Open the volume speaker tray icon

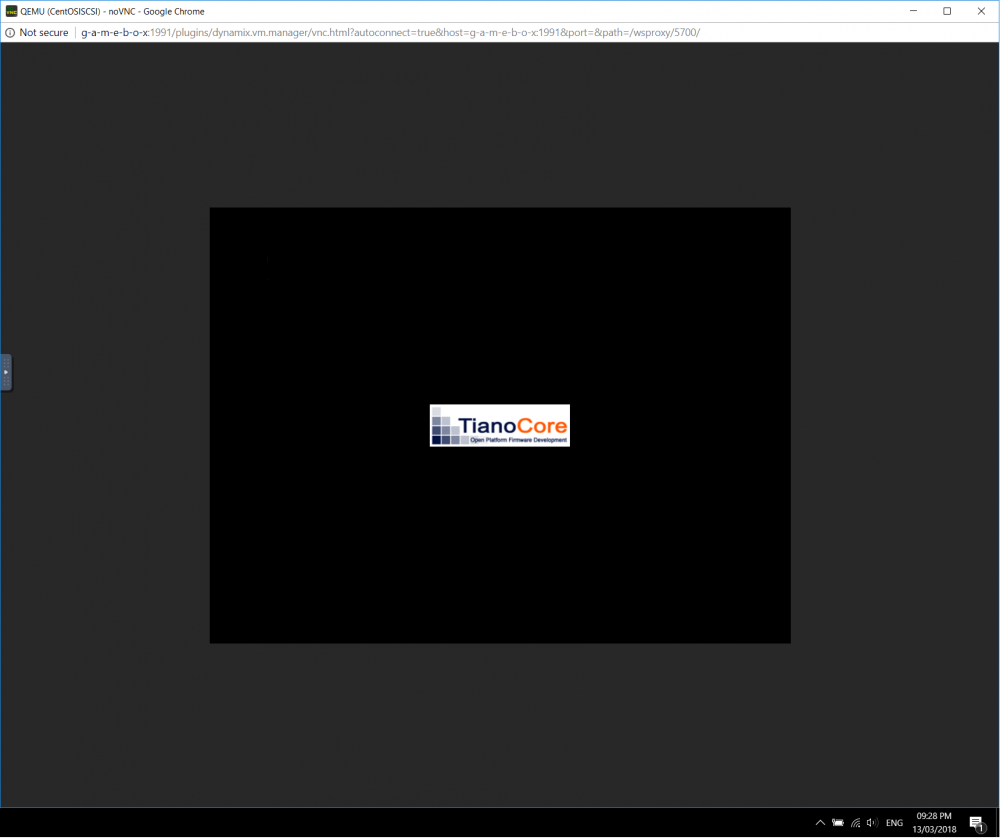872,823
